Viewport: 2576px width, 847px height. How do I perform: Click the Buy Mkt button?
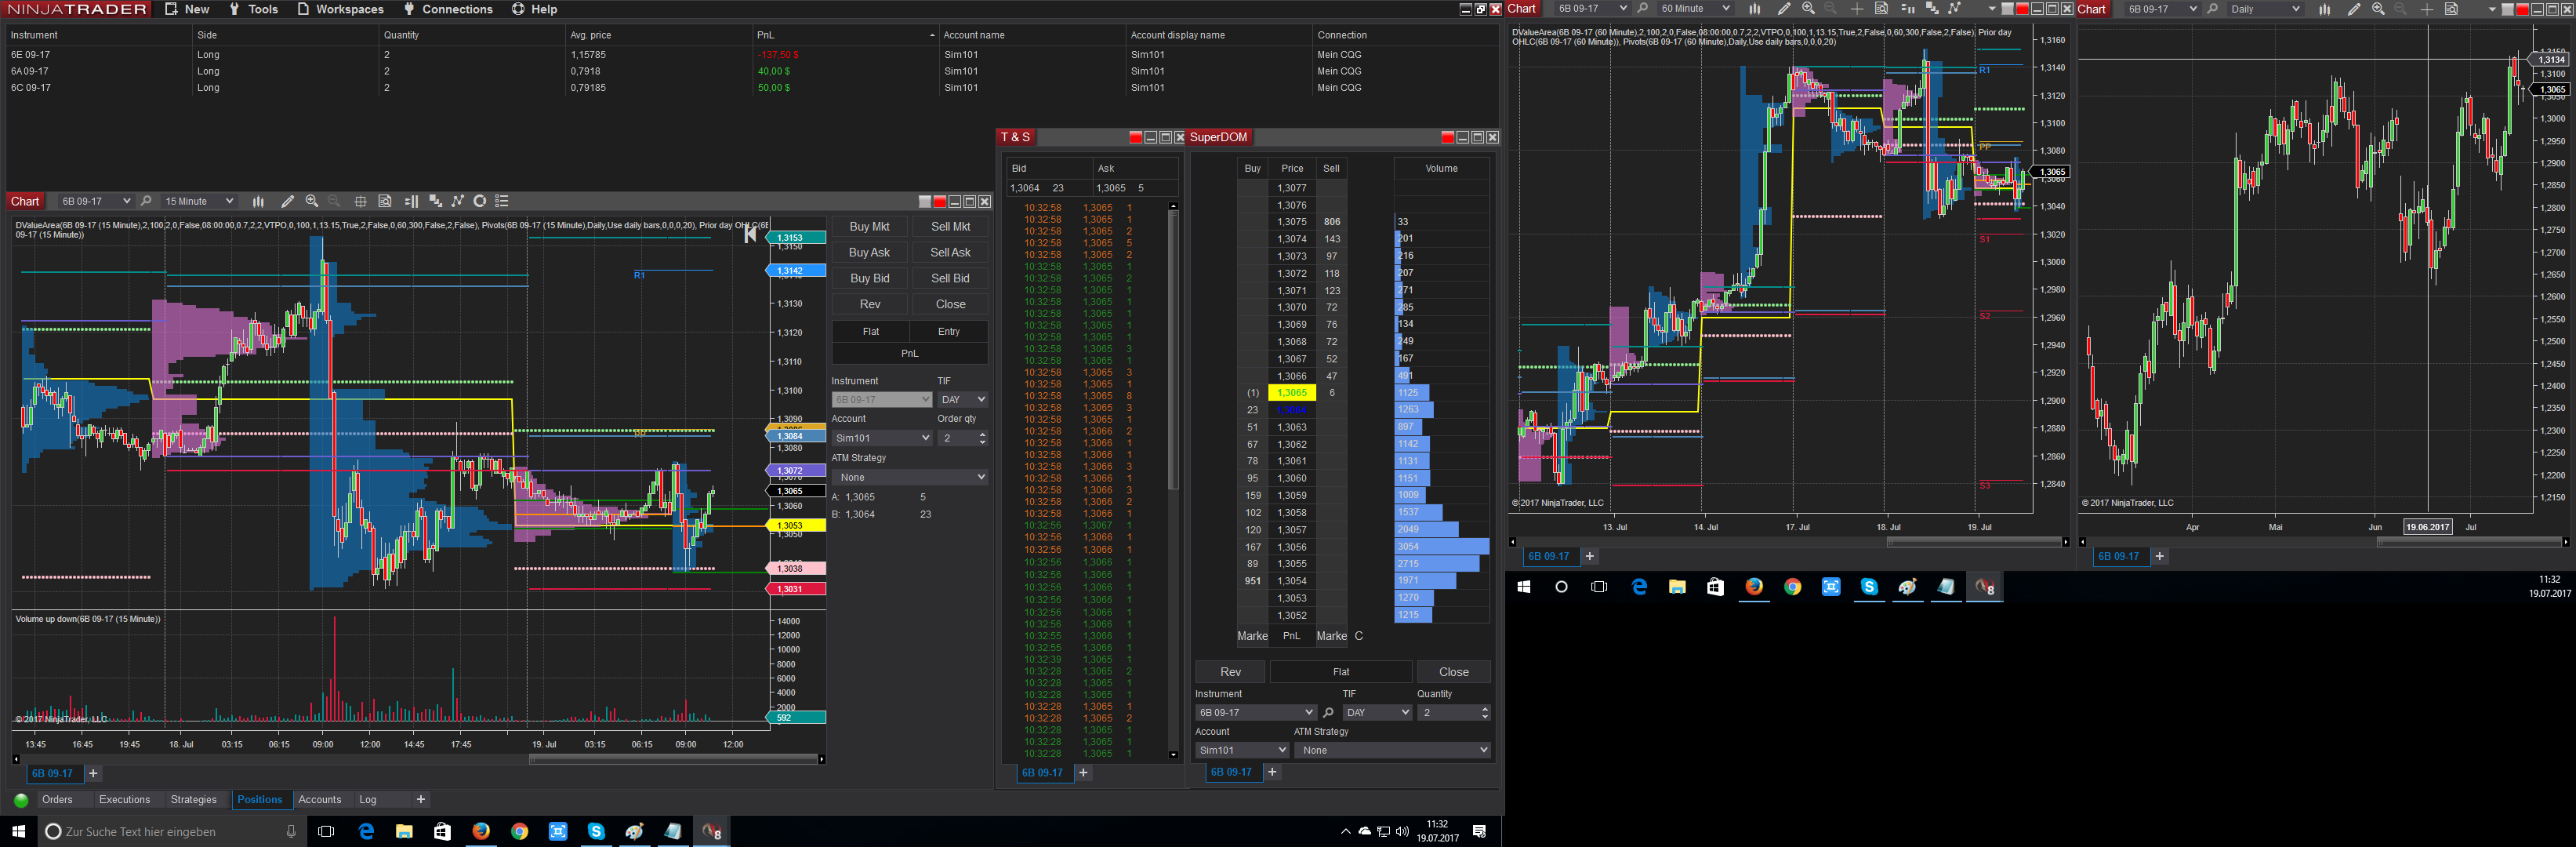870,227
